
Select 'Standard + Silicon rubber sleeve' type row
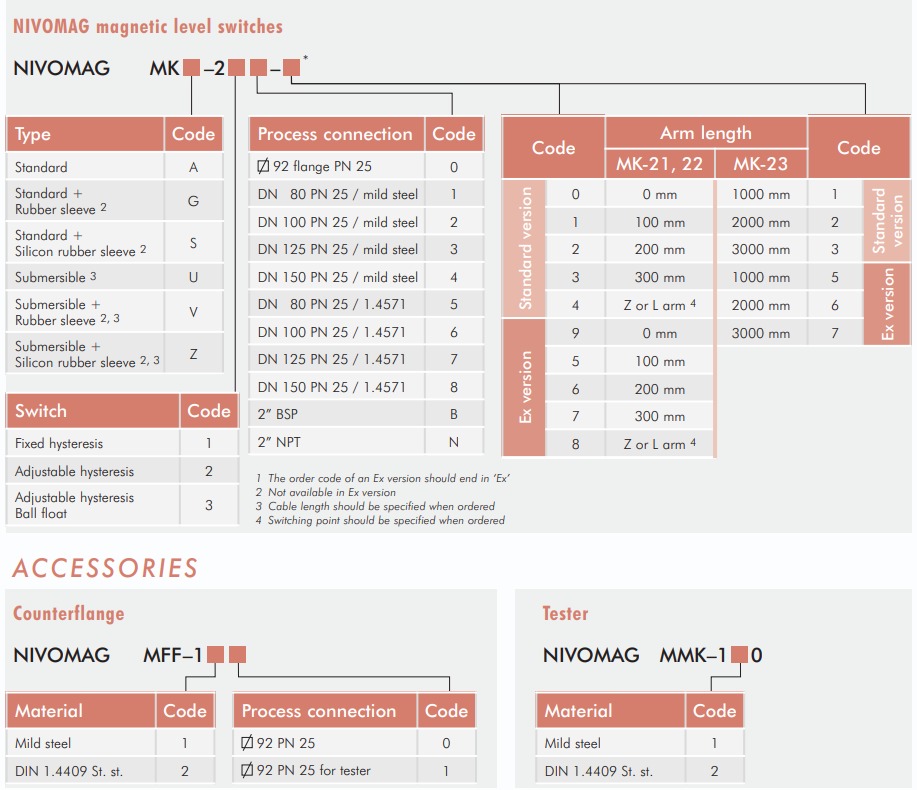tap(115, 243)
